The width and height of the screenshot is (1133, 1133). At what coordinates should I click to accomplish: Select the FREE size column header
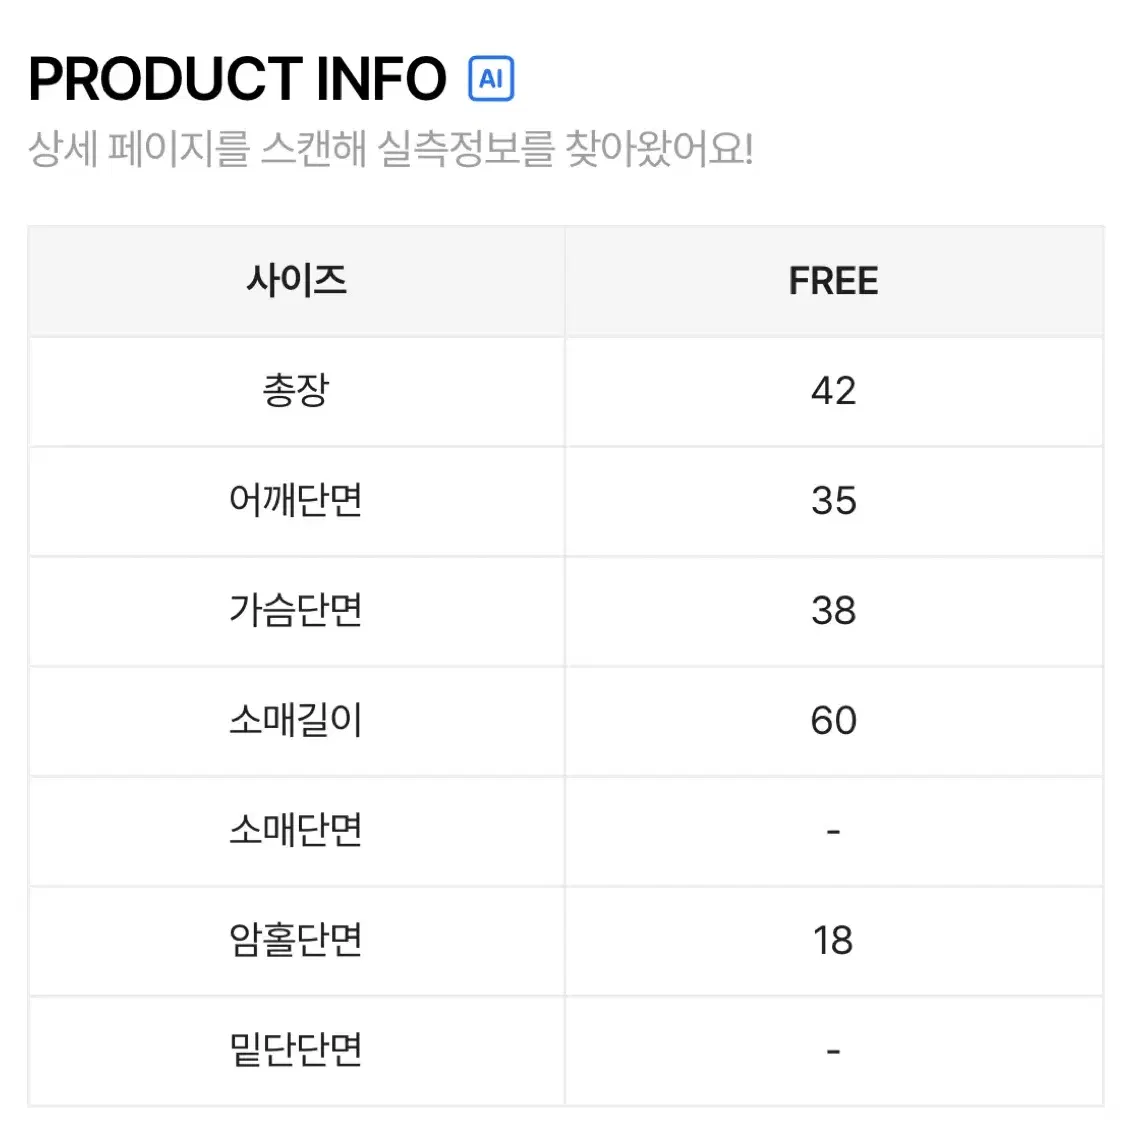click(834, 281)
